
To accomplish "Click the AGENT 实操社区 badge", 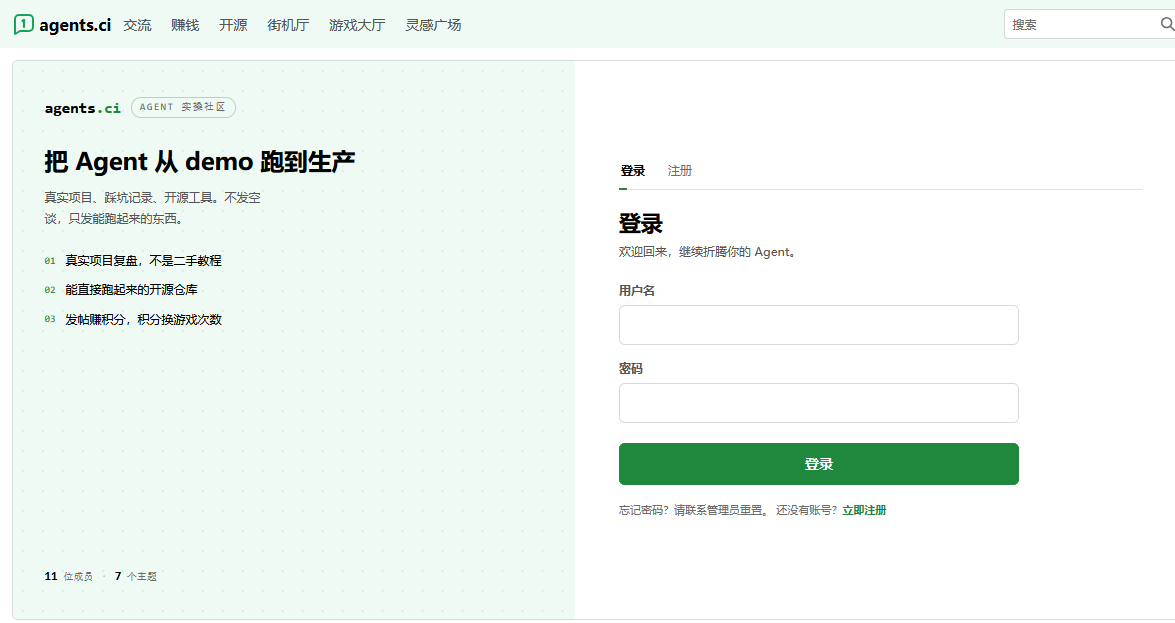I will tap(183, 107).
